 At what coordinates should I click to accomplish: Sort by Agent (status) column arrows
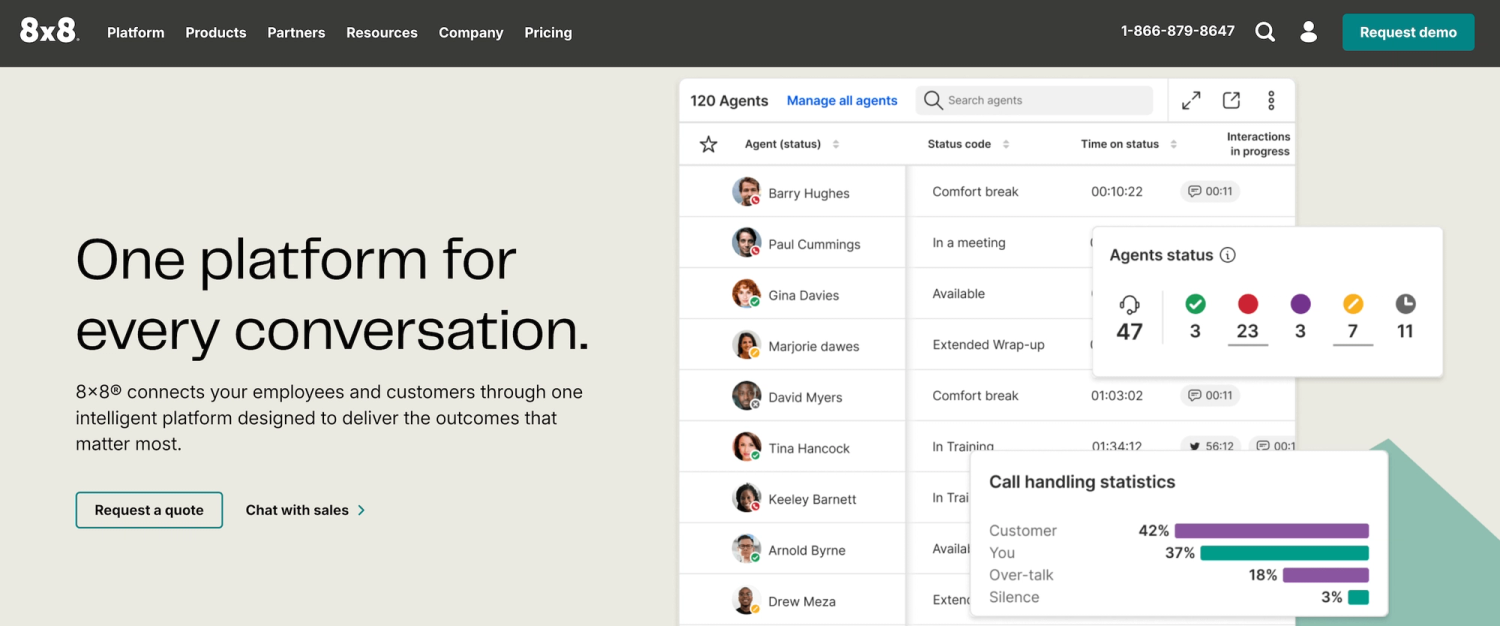pyautogui.click(x=836, y=144)
